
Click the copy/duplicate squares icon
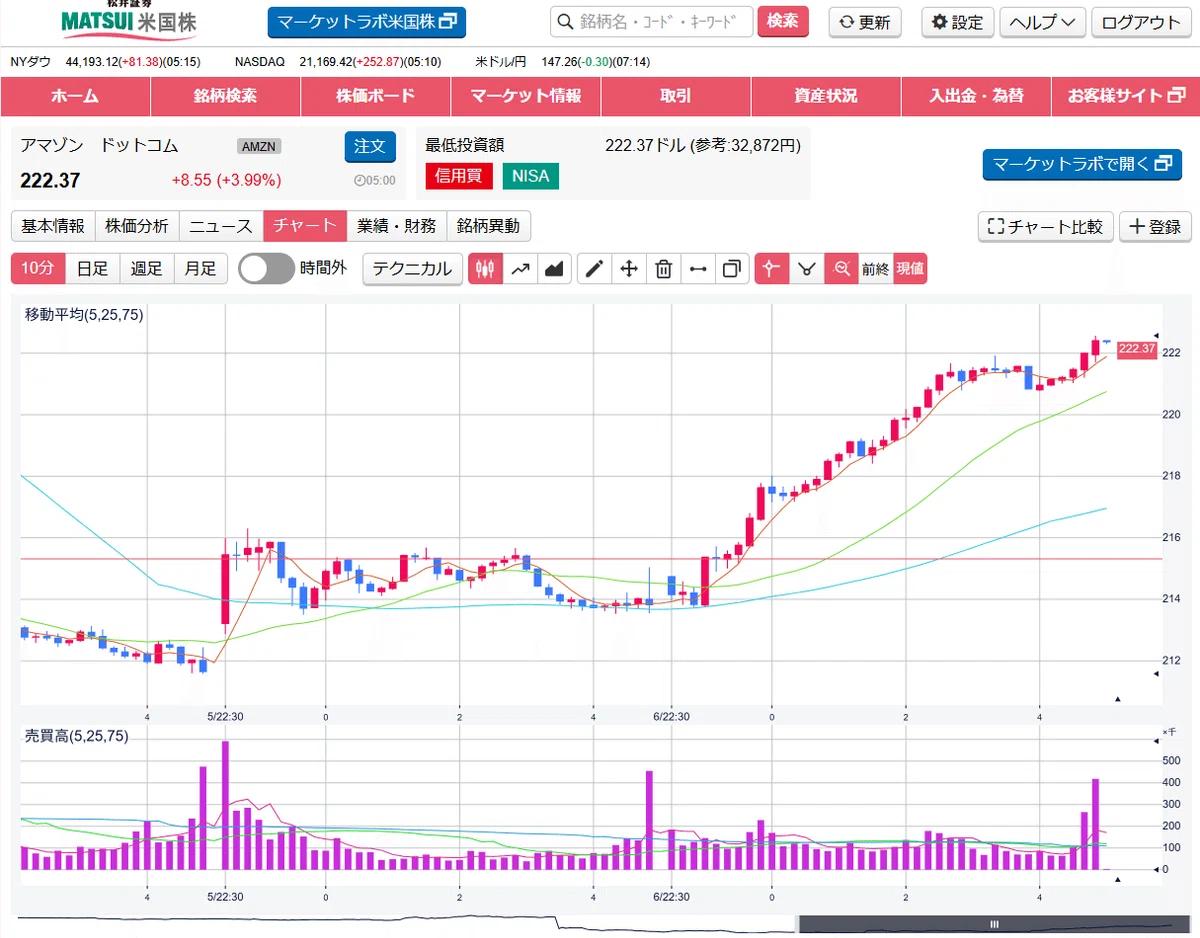click(x=732, y=269)
